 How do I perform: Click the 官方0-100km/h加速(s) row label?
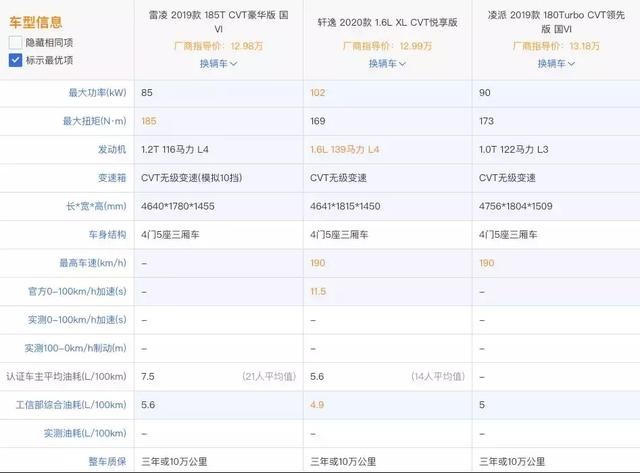point(77,291)
